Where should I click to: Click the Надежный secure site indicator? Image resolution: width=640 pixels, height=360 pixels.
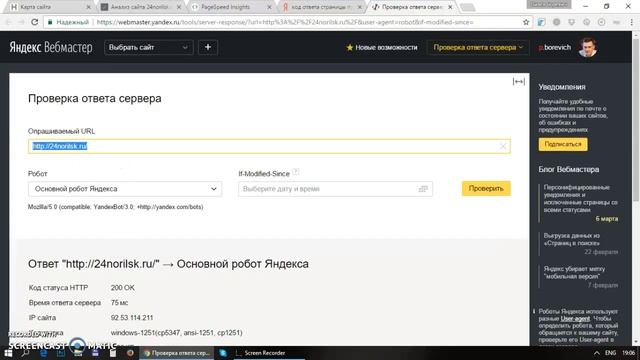pyautogui.click(x=68, y=22)
